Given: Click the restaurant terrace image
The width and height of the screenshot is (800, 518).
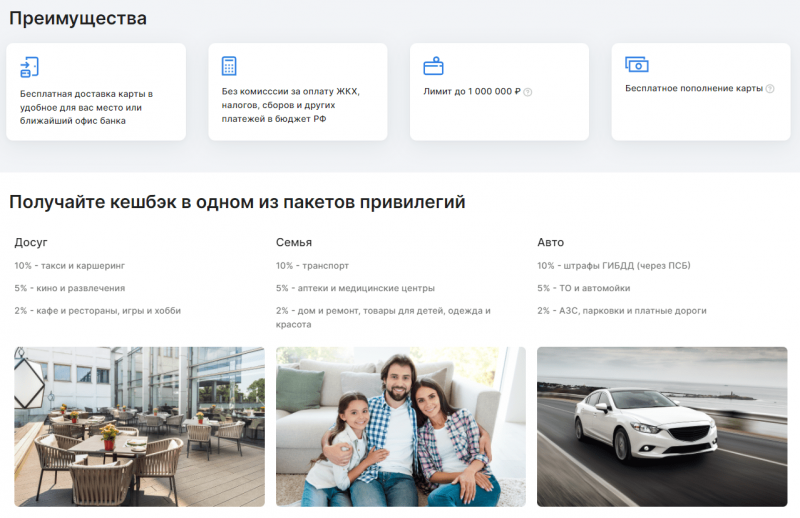Looking at the screenshot, I should tap(139, 427).
